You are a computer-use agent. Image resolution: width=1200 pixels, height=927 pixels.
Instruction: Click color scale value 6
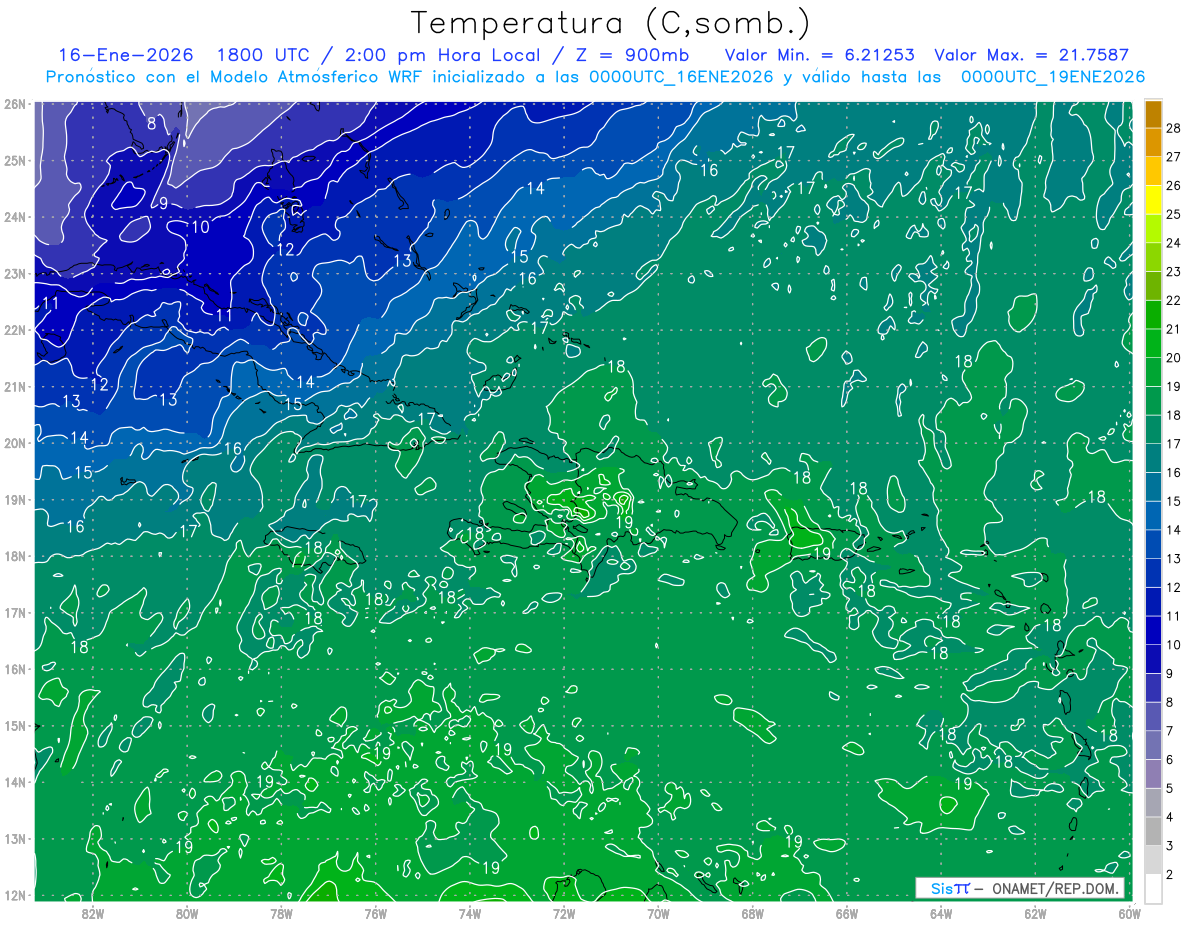1170,760
